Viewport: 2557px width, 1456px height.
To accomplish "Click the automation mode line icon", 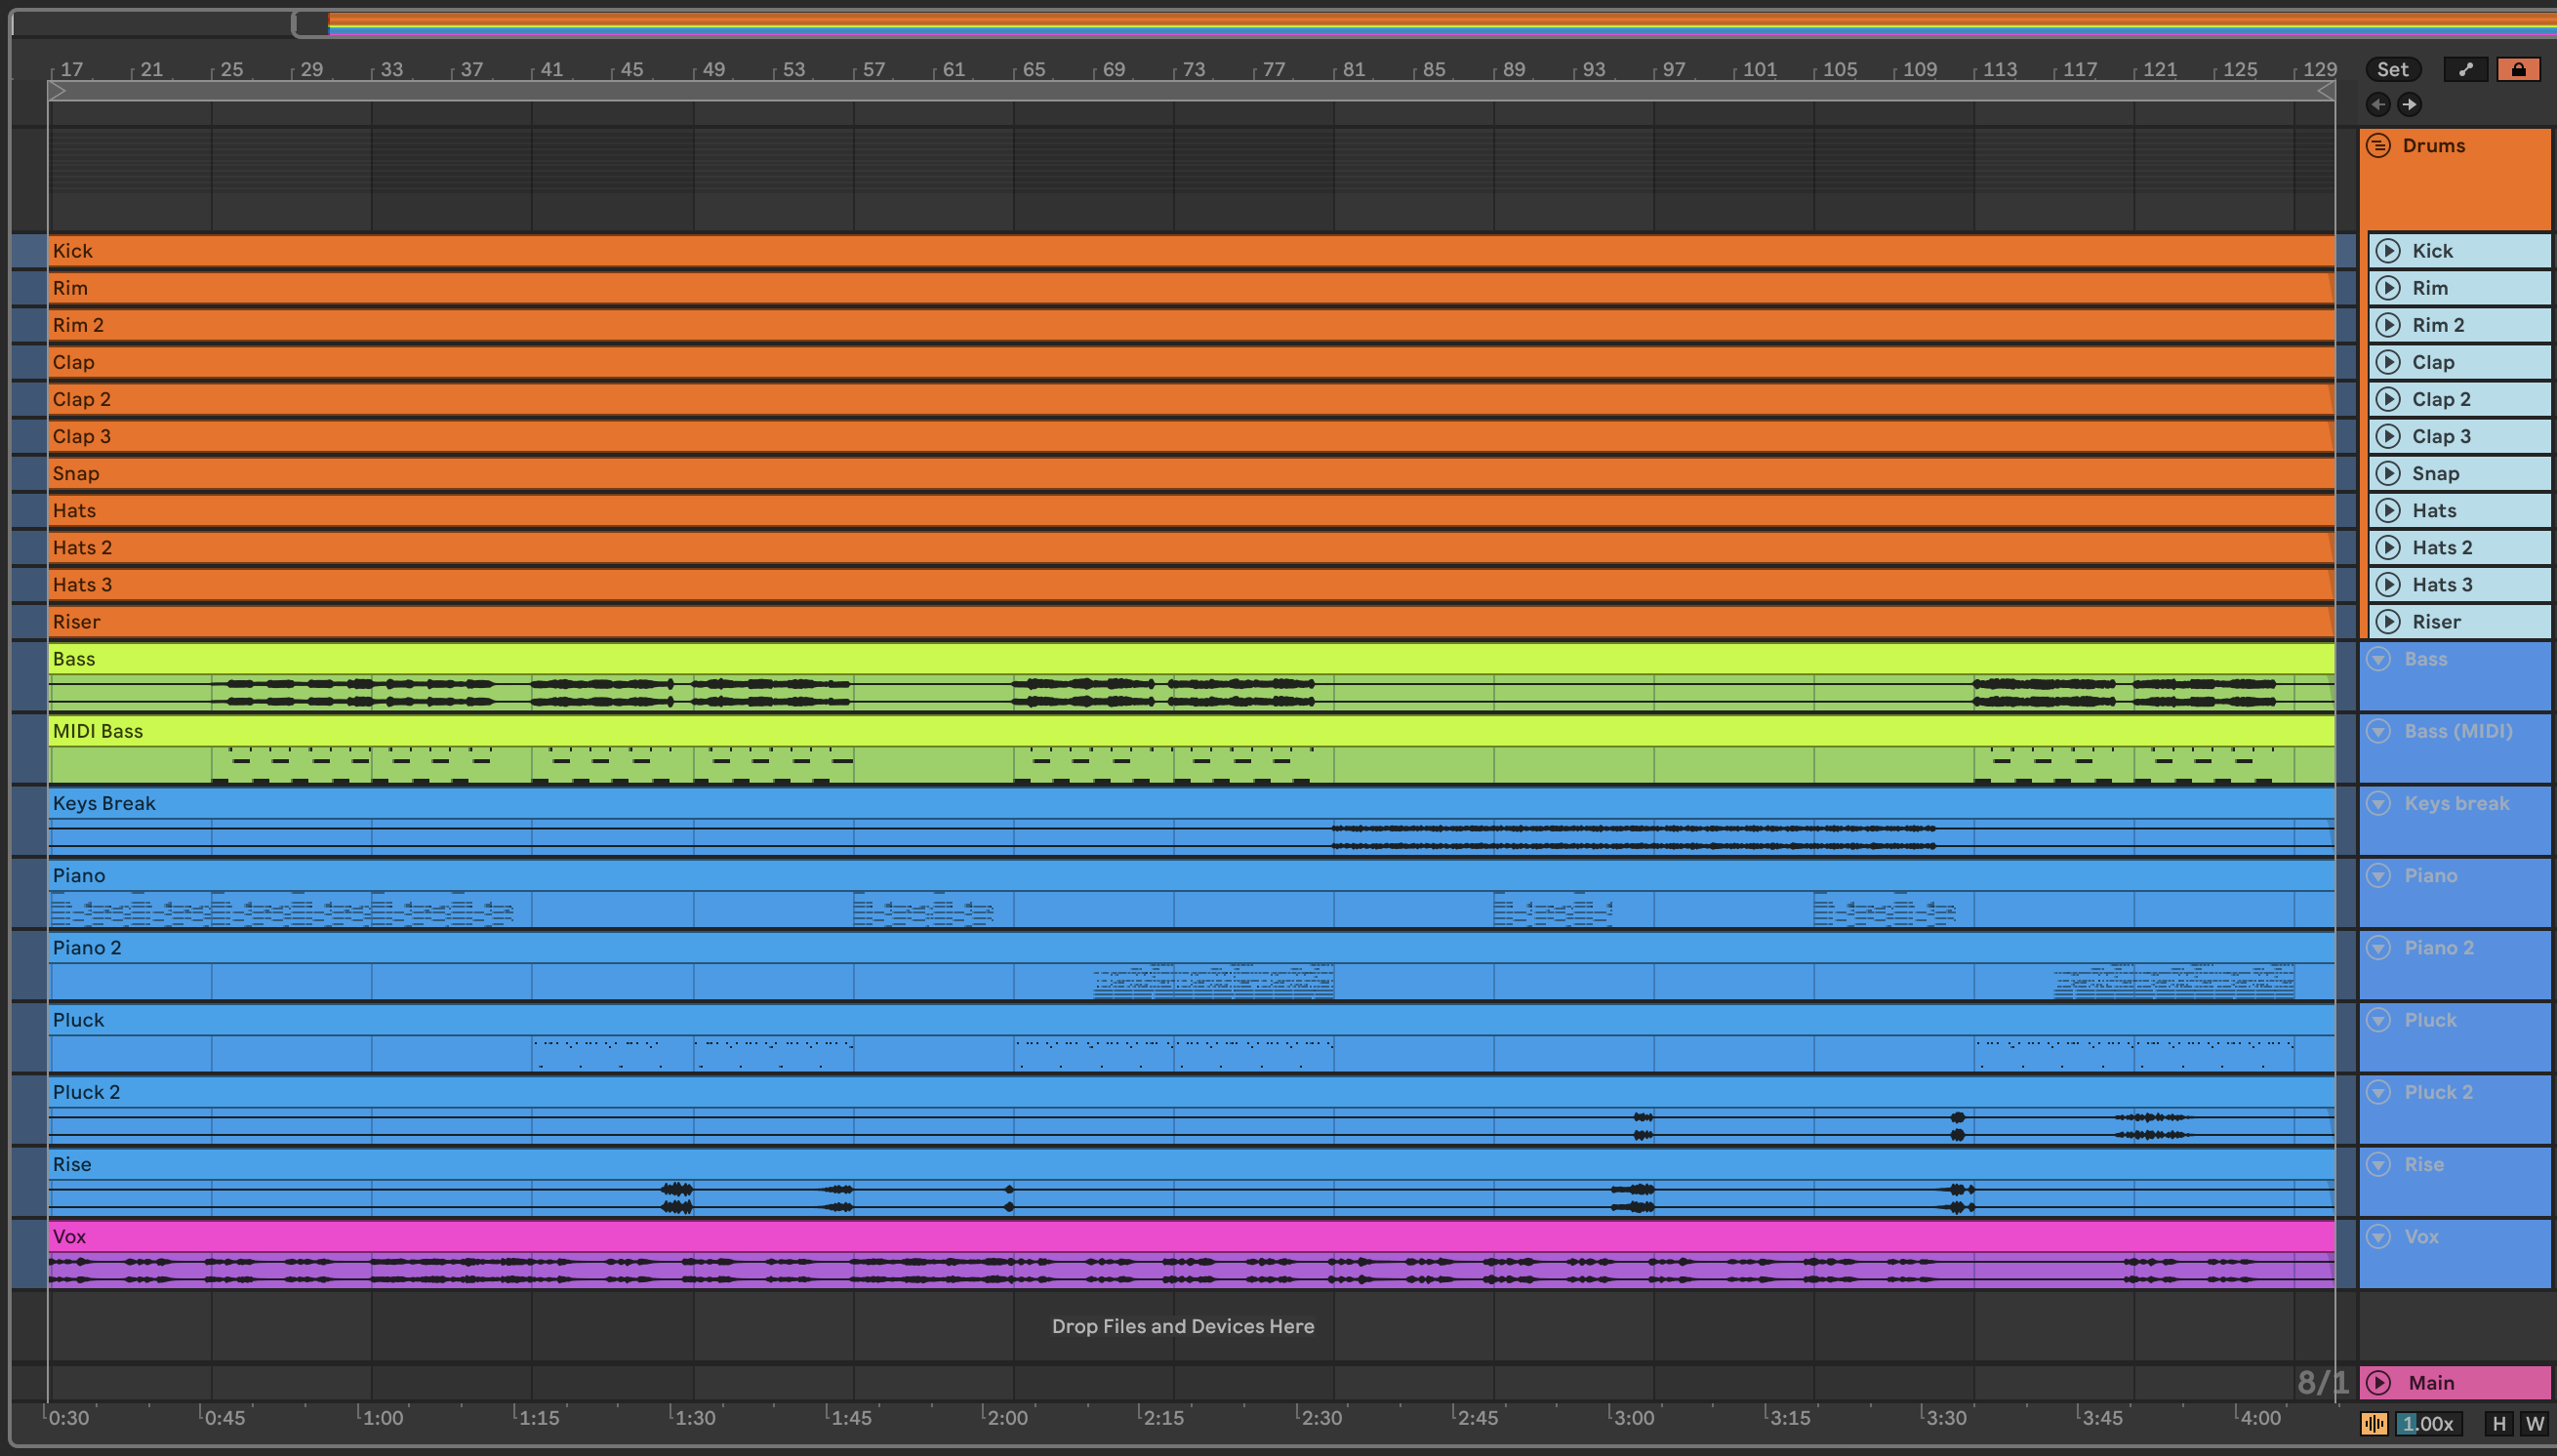I will coord(2465,69).
